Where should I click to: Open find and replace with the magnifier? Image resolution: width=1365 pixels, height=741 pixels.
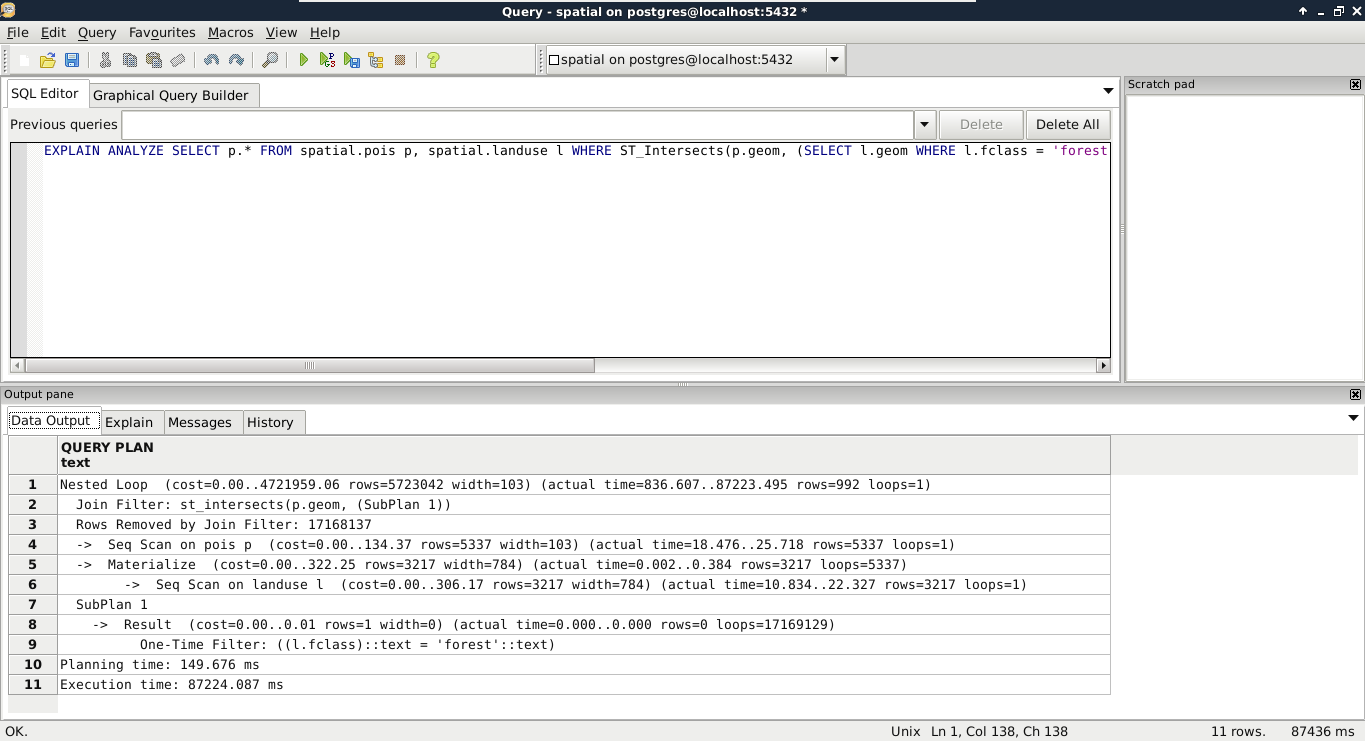(x=270, y=60)
